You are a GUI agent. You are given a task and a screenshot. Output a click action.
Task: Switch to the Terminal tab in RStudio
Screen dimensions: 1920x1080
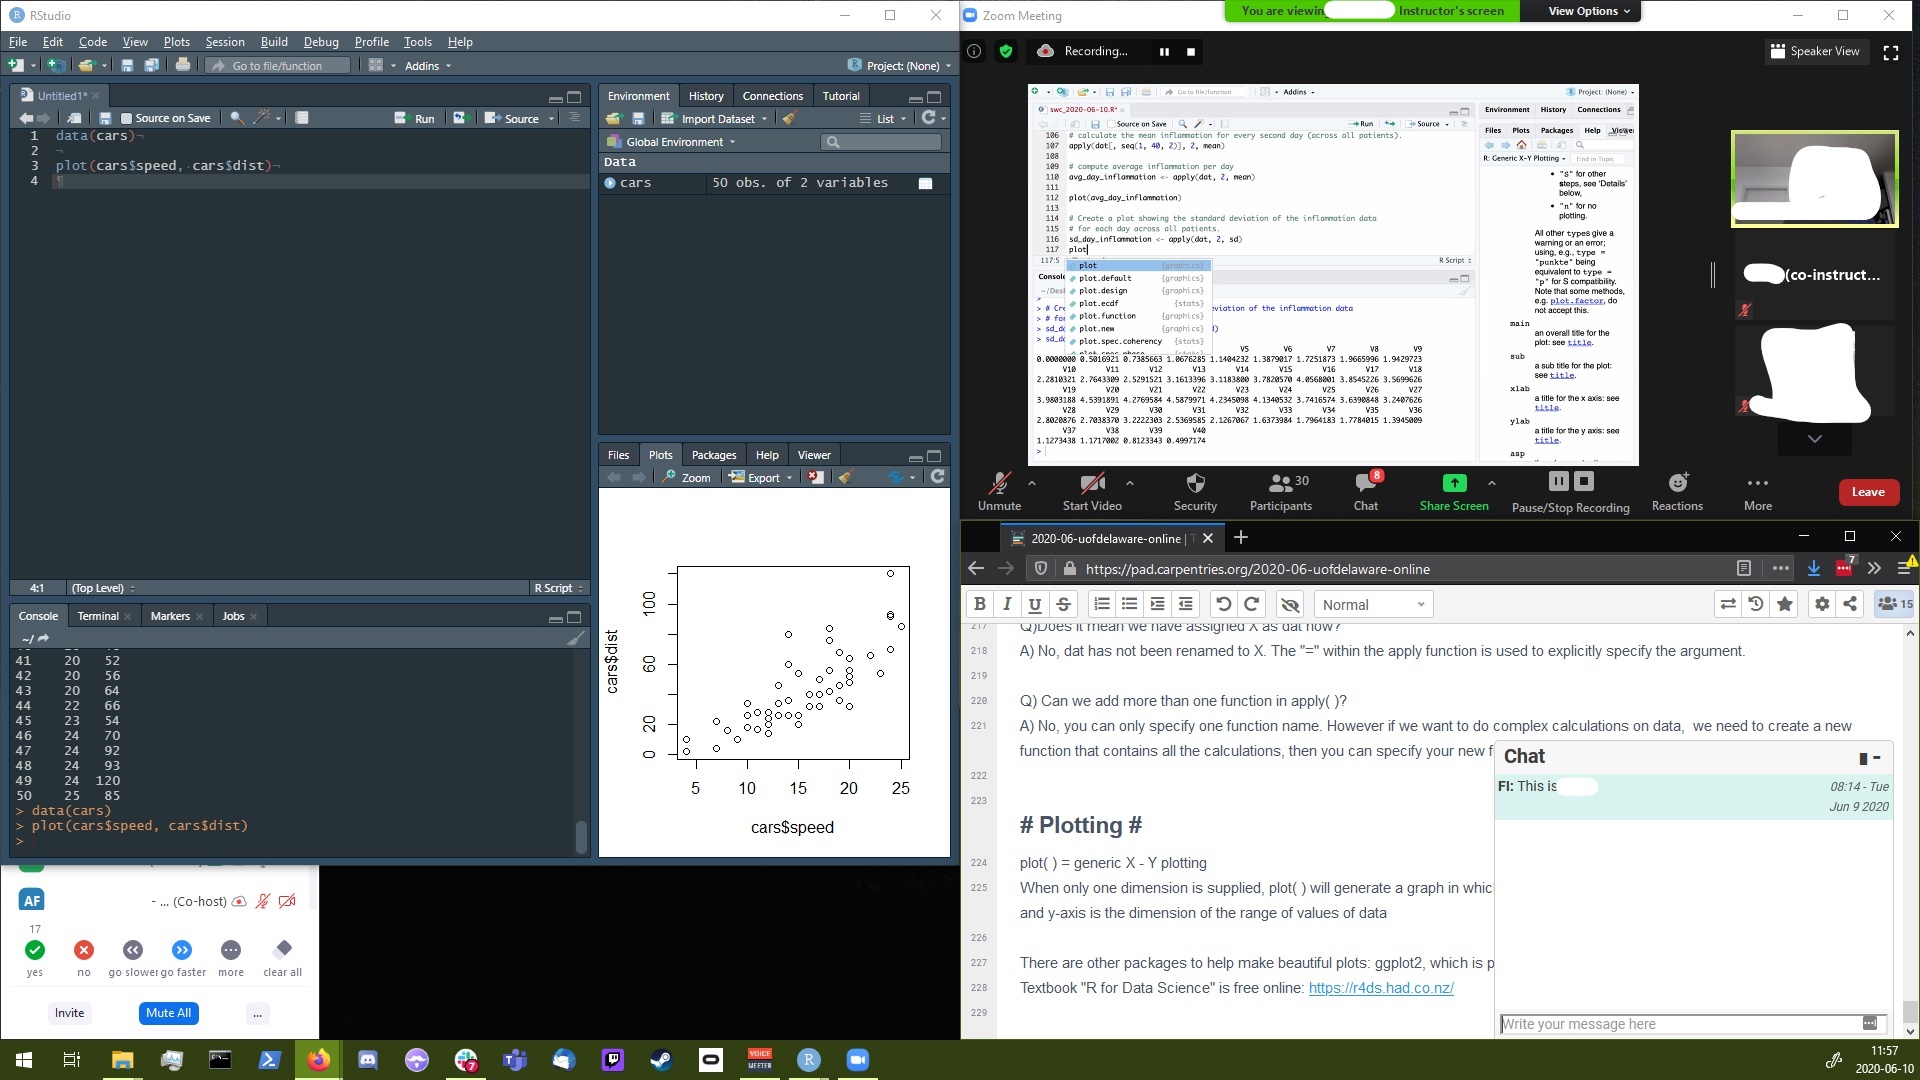(97, 615)
